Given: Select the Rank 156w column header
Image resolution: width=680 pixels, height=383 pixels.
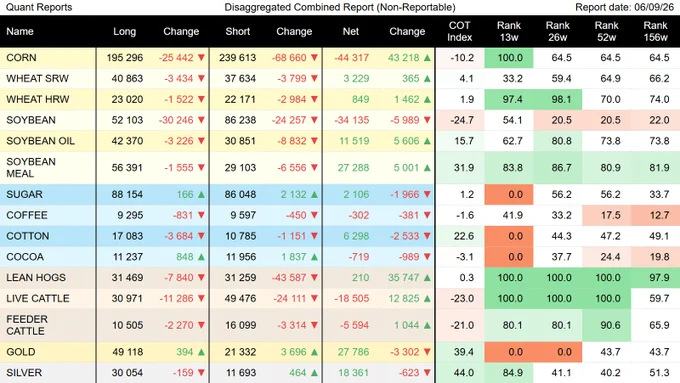Looking at the screenshot, I should click(x=655, y=32).
